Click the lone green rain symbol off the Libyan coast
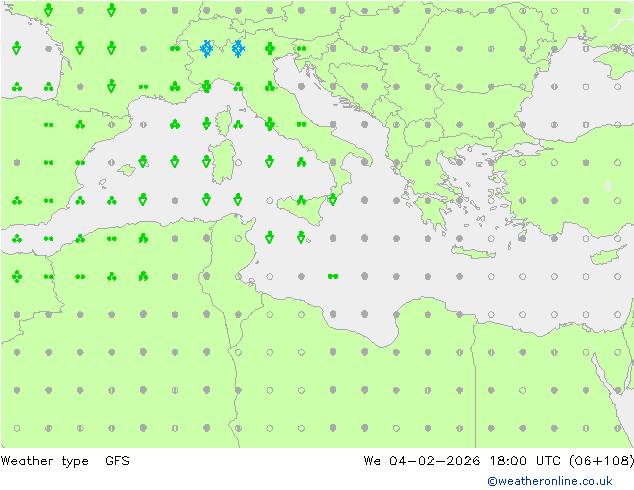634x490 pixels. (333, 277)
